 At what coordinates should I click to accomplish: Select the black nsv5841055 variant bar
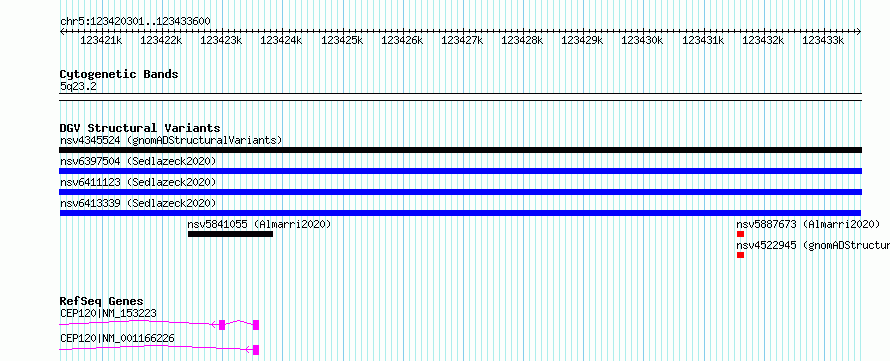click(230, 234)
